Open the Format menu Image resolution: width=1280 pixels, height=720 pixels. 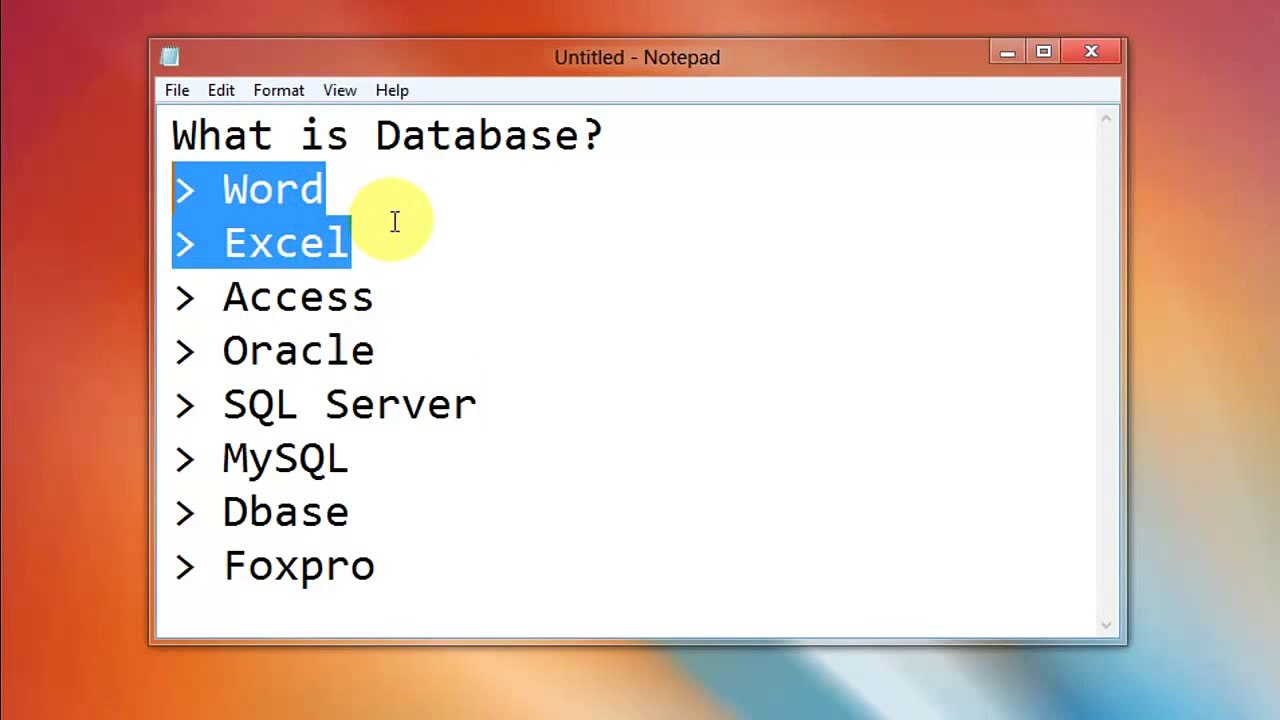279,90
